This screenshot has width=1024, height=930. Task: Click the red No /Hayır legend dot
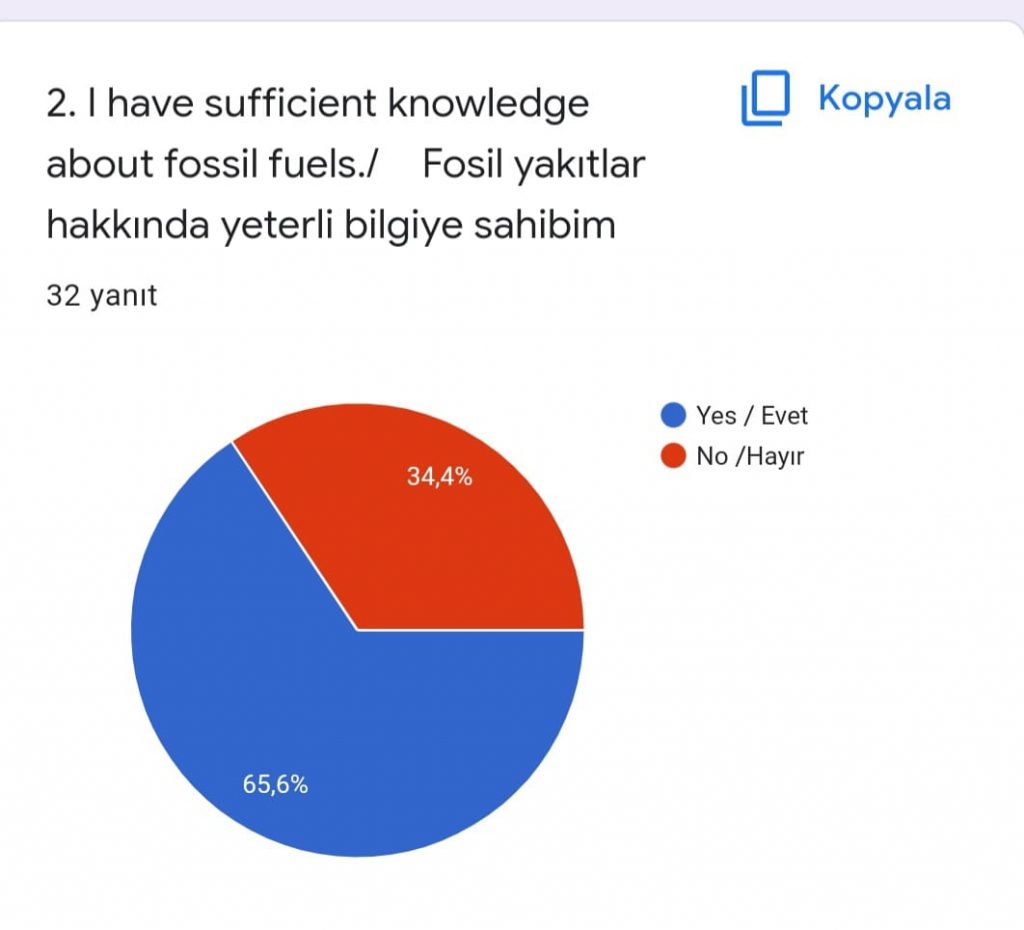coord(673,456)
